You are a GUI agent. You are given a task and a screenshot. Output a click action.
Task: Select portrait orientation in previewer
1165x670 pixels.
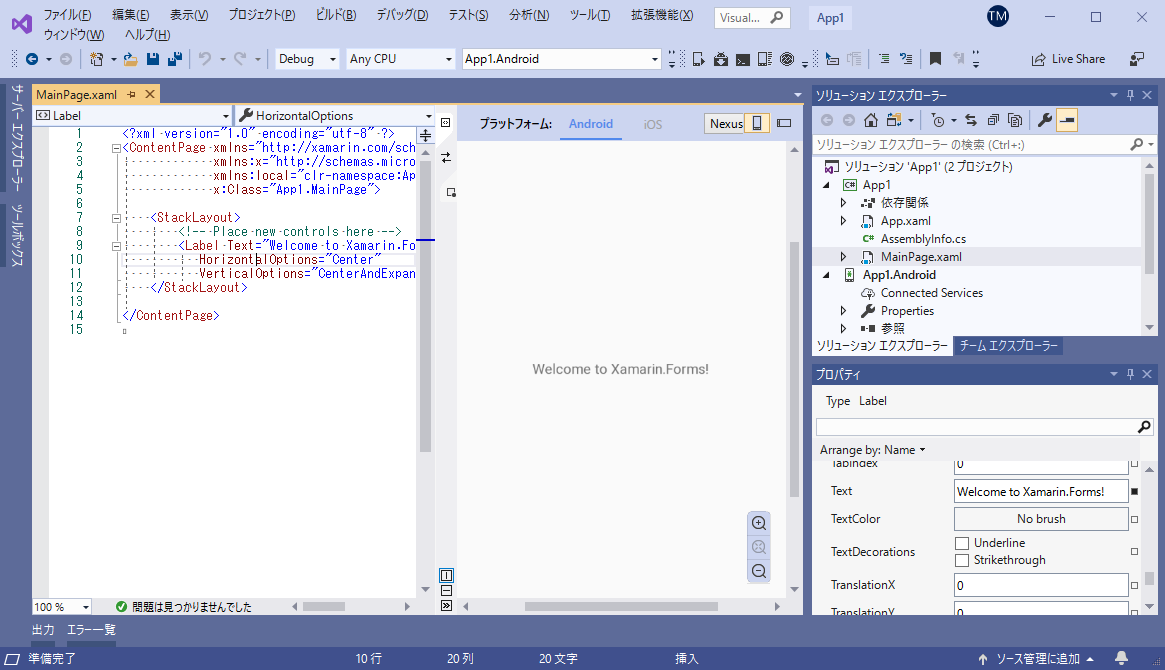(x=757, y=123)
